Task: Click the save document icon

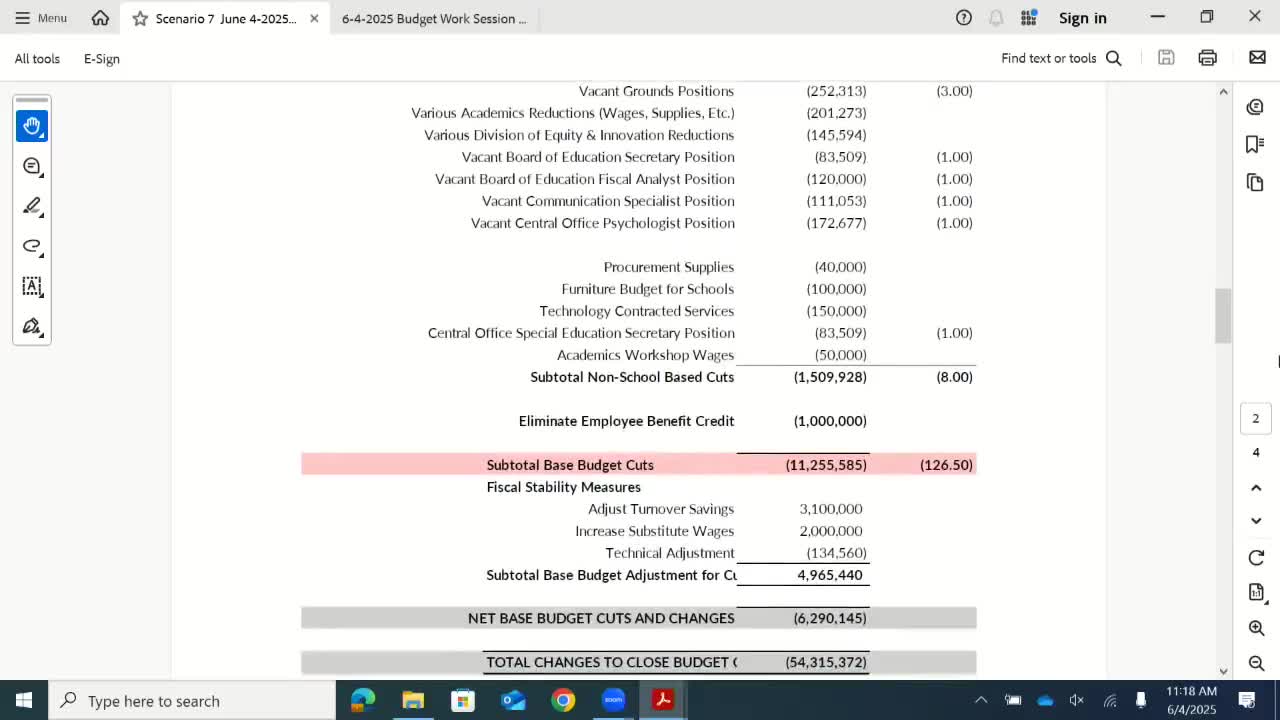Action: (x=1166, y=58)
